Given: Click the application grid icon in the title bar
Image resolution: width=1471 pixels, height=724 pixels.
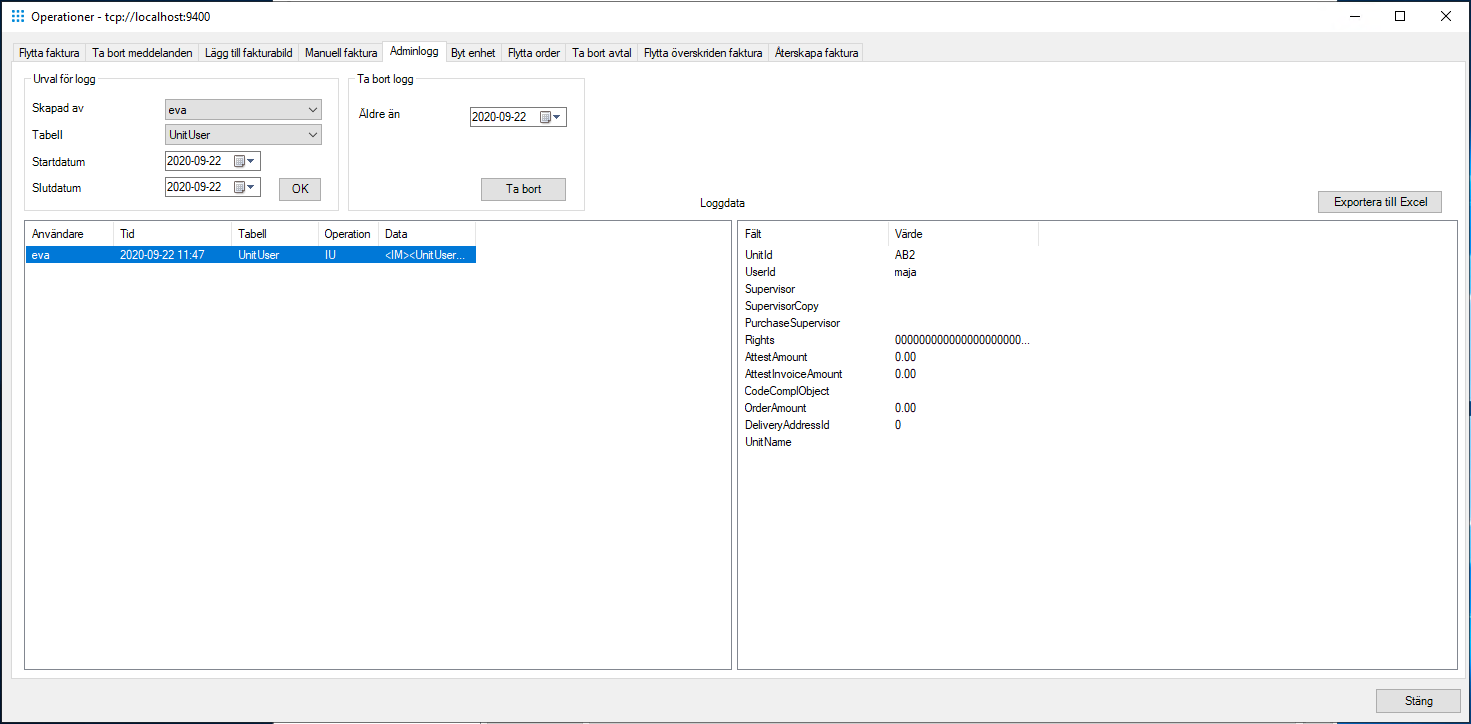Looking at the screenshot, I should point(17,16).
